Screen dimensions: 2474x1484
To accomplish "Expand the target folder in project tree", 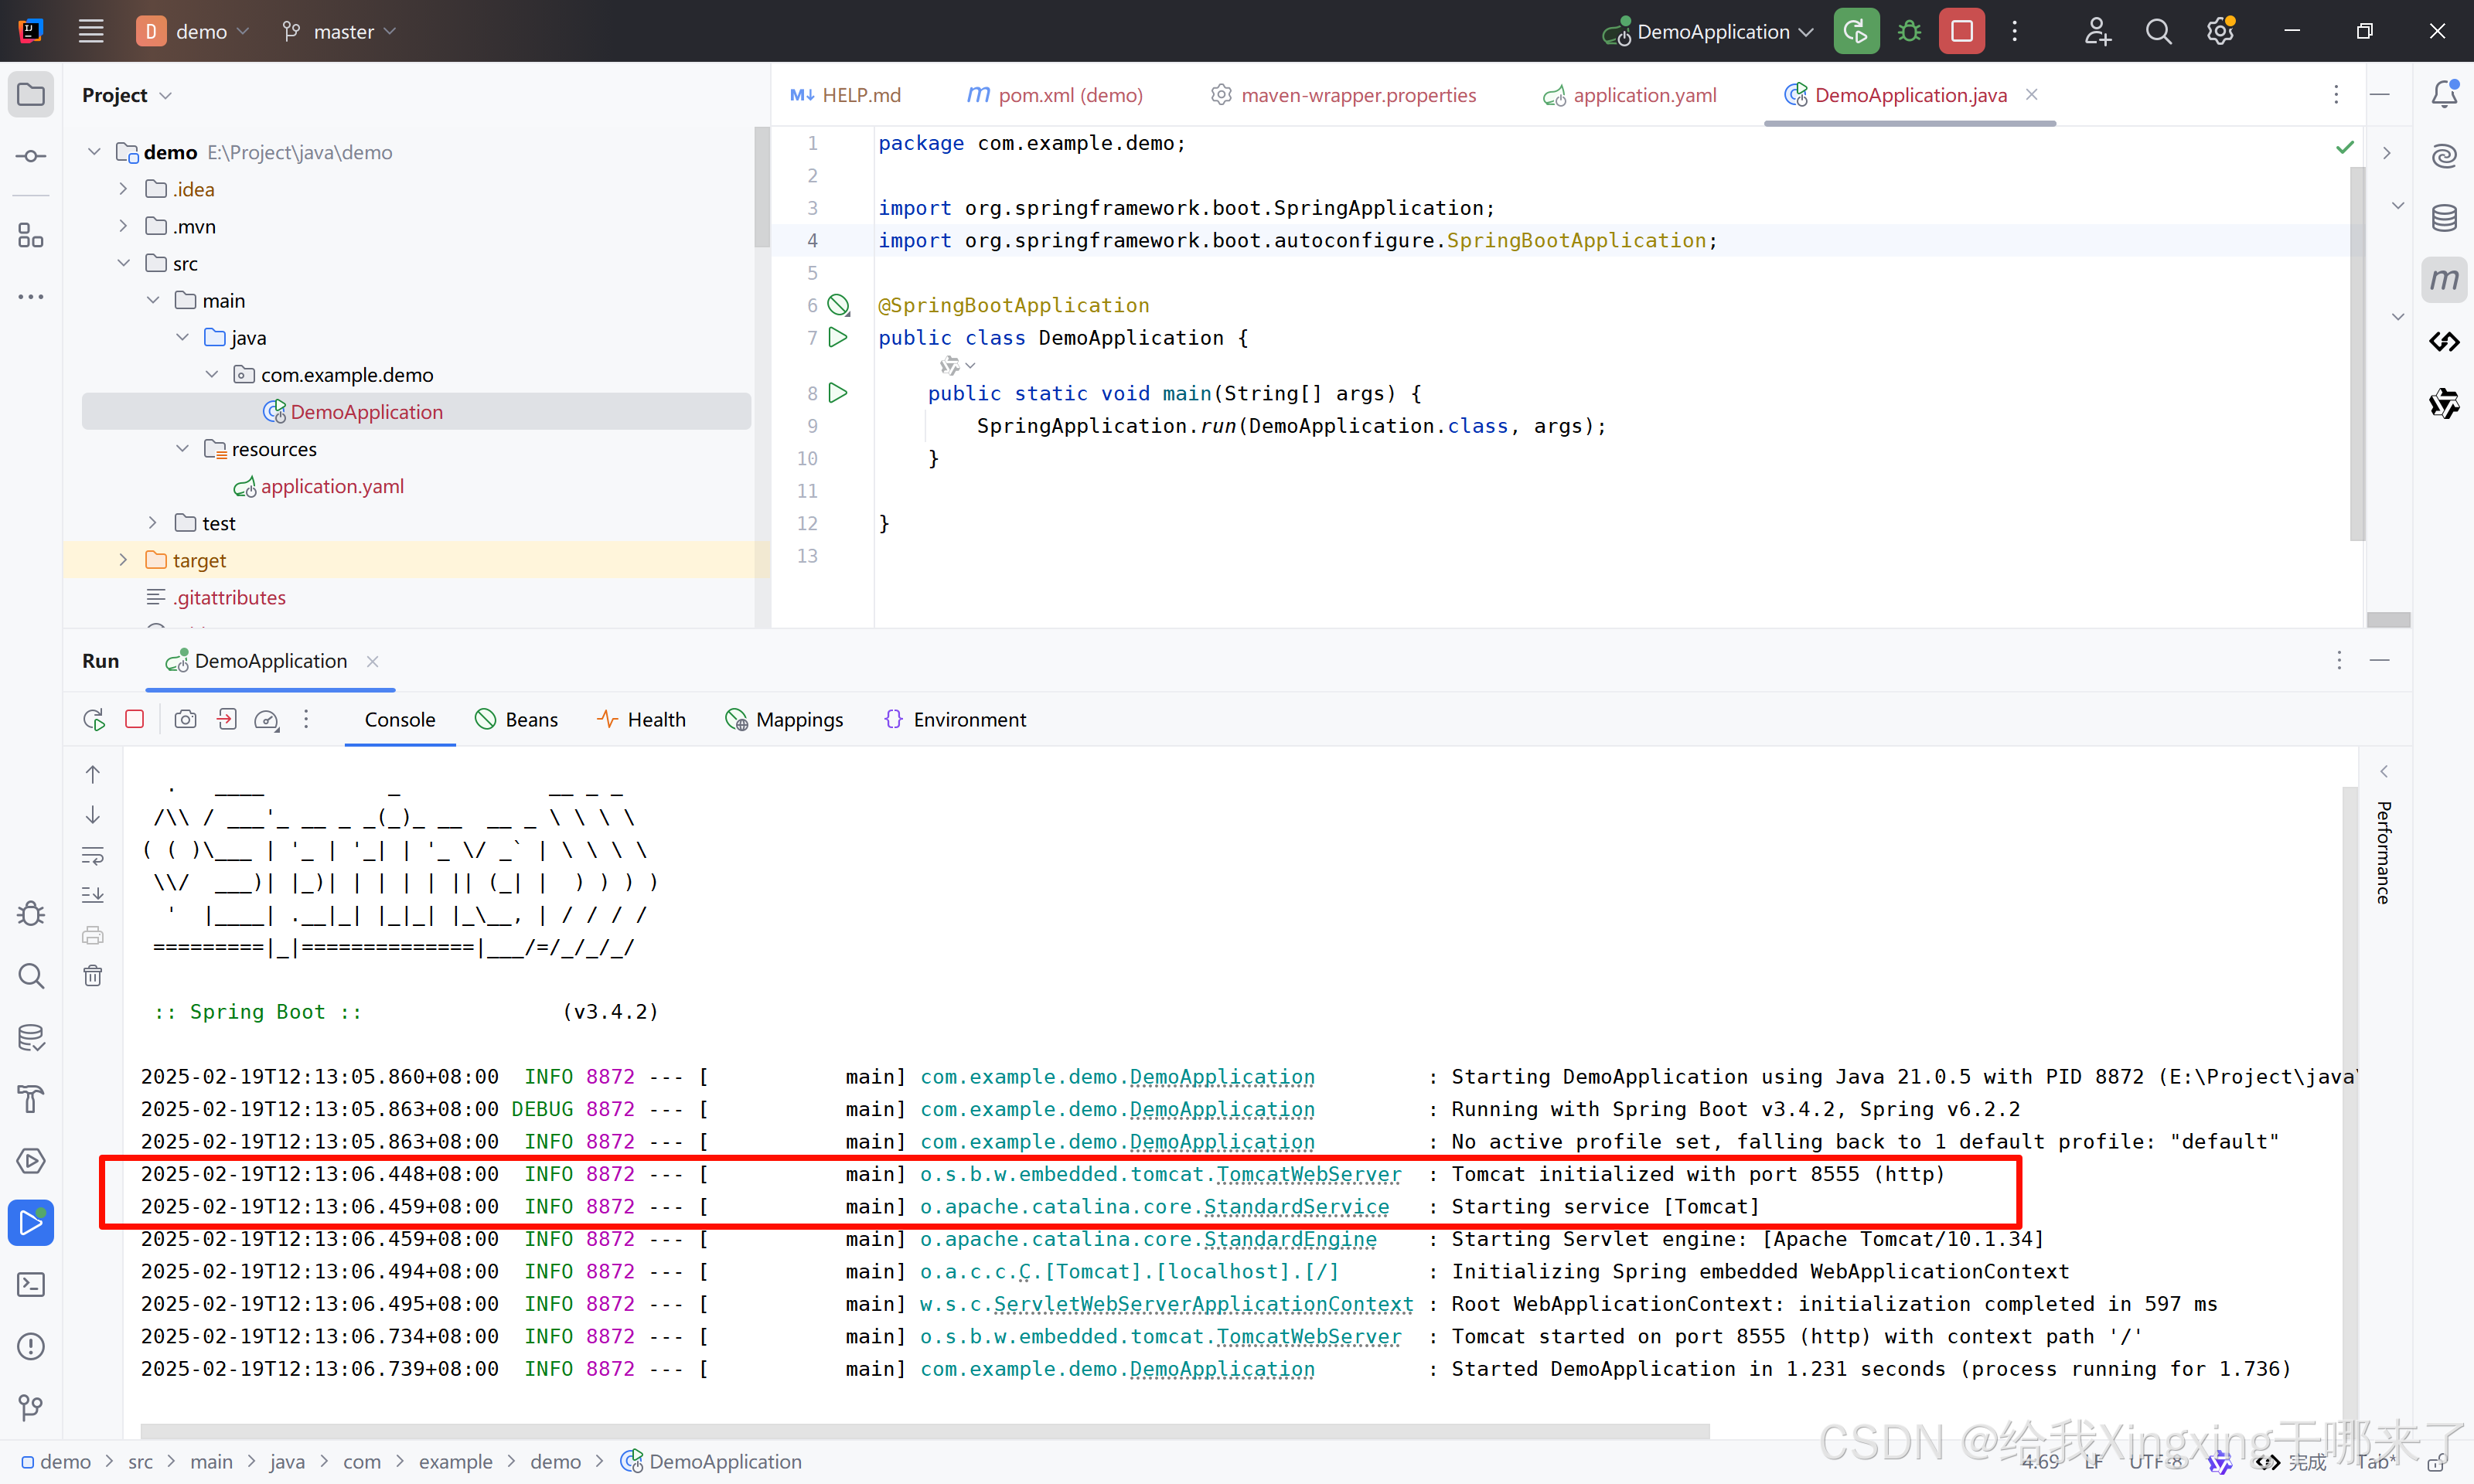I will tap(123, 560).
